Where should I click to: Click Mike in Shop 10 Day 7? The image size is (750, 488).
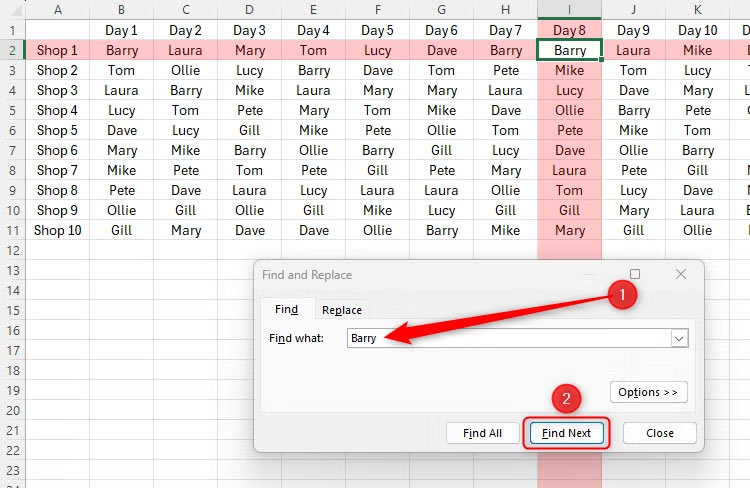click(x=506, y=231)
